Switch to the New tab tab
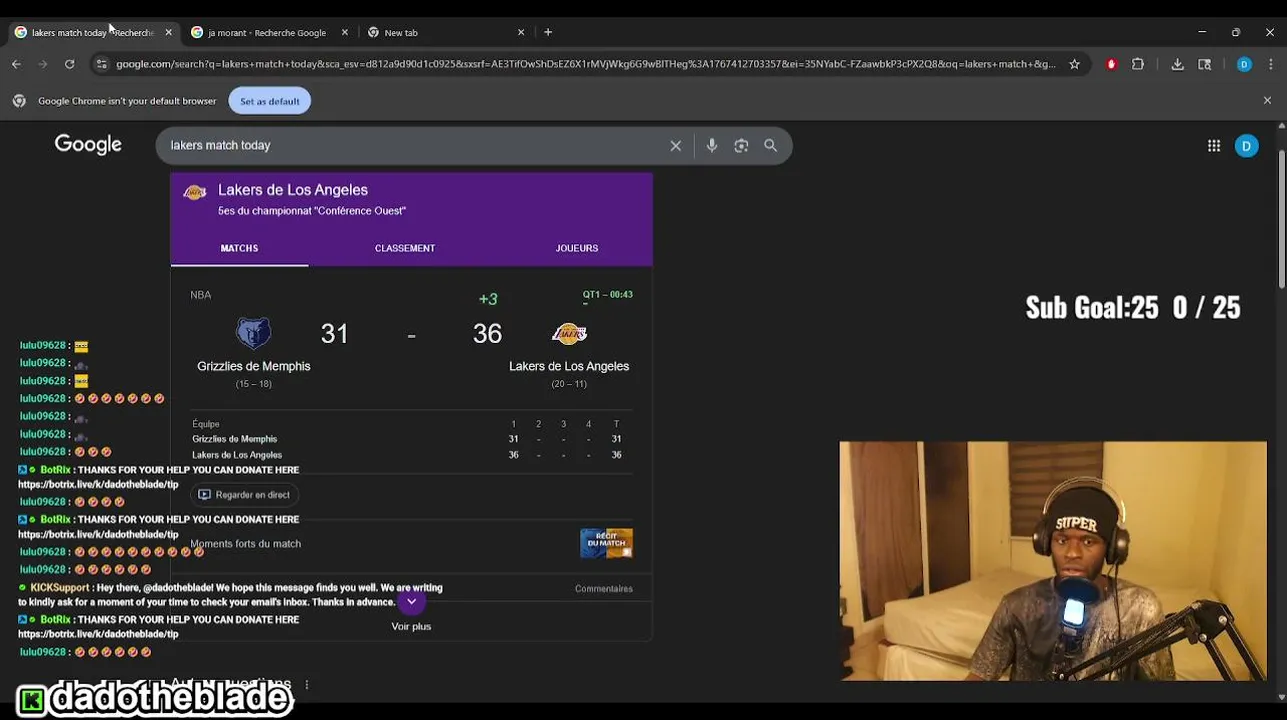The height and width of the screenshot is (720, 1287). coord(445,33)
